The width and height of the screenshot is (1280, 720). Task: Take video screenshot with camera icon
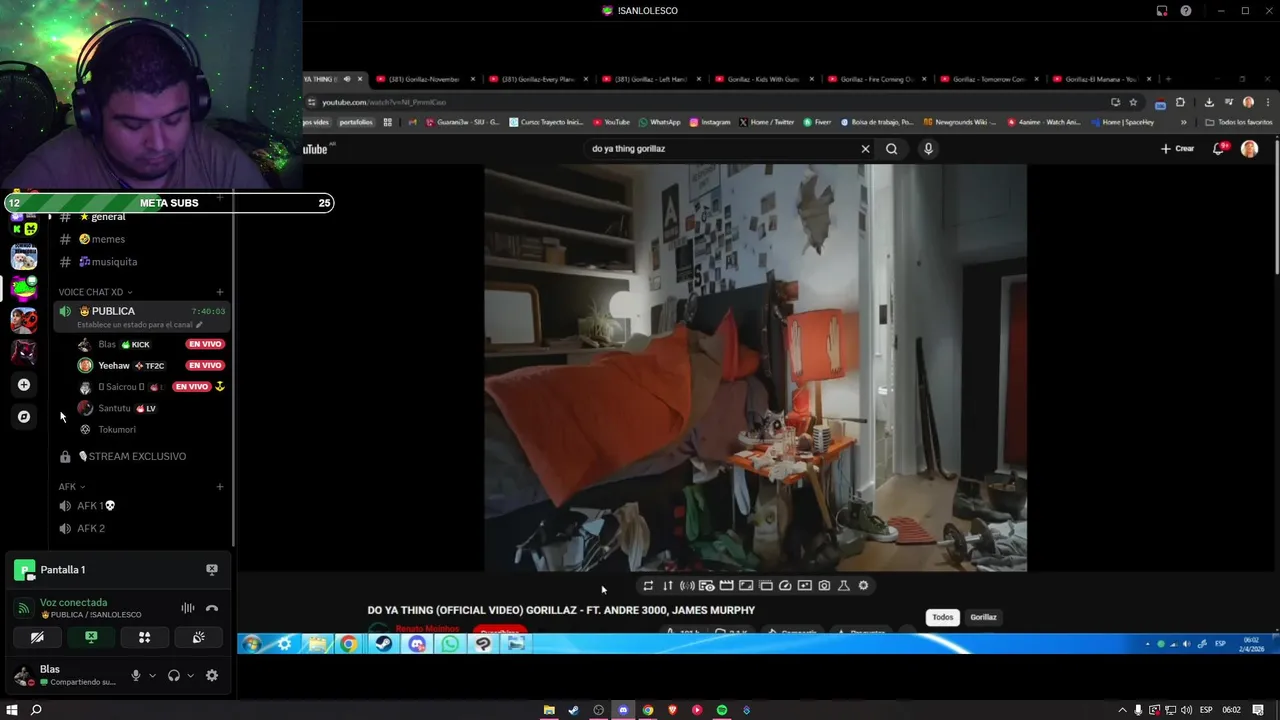pos(824,586)
